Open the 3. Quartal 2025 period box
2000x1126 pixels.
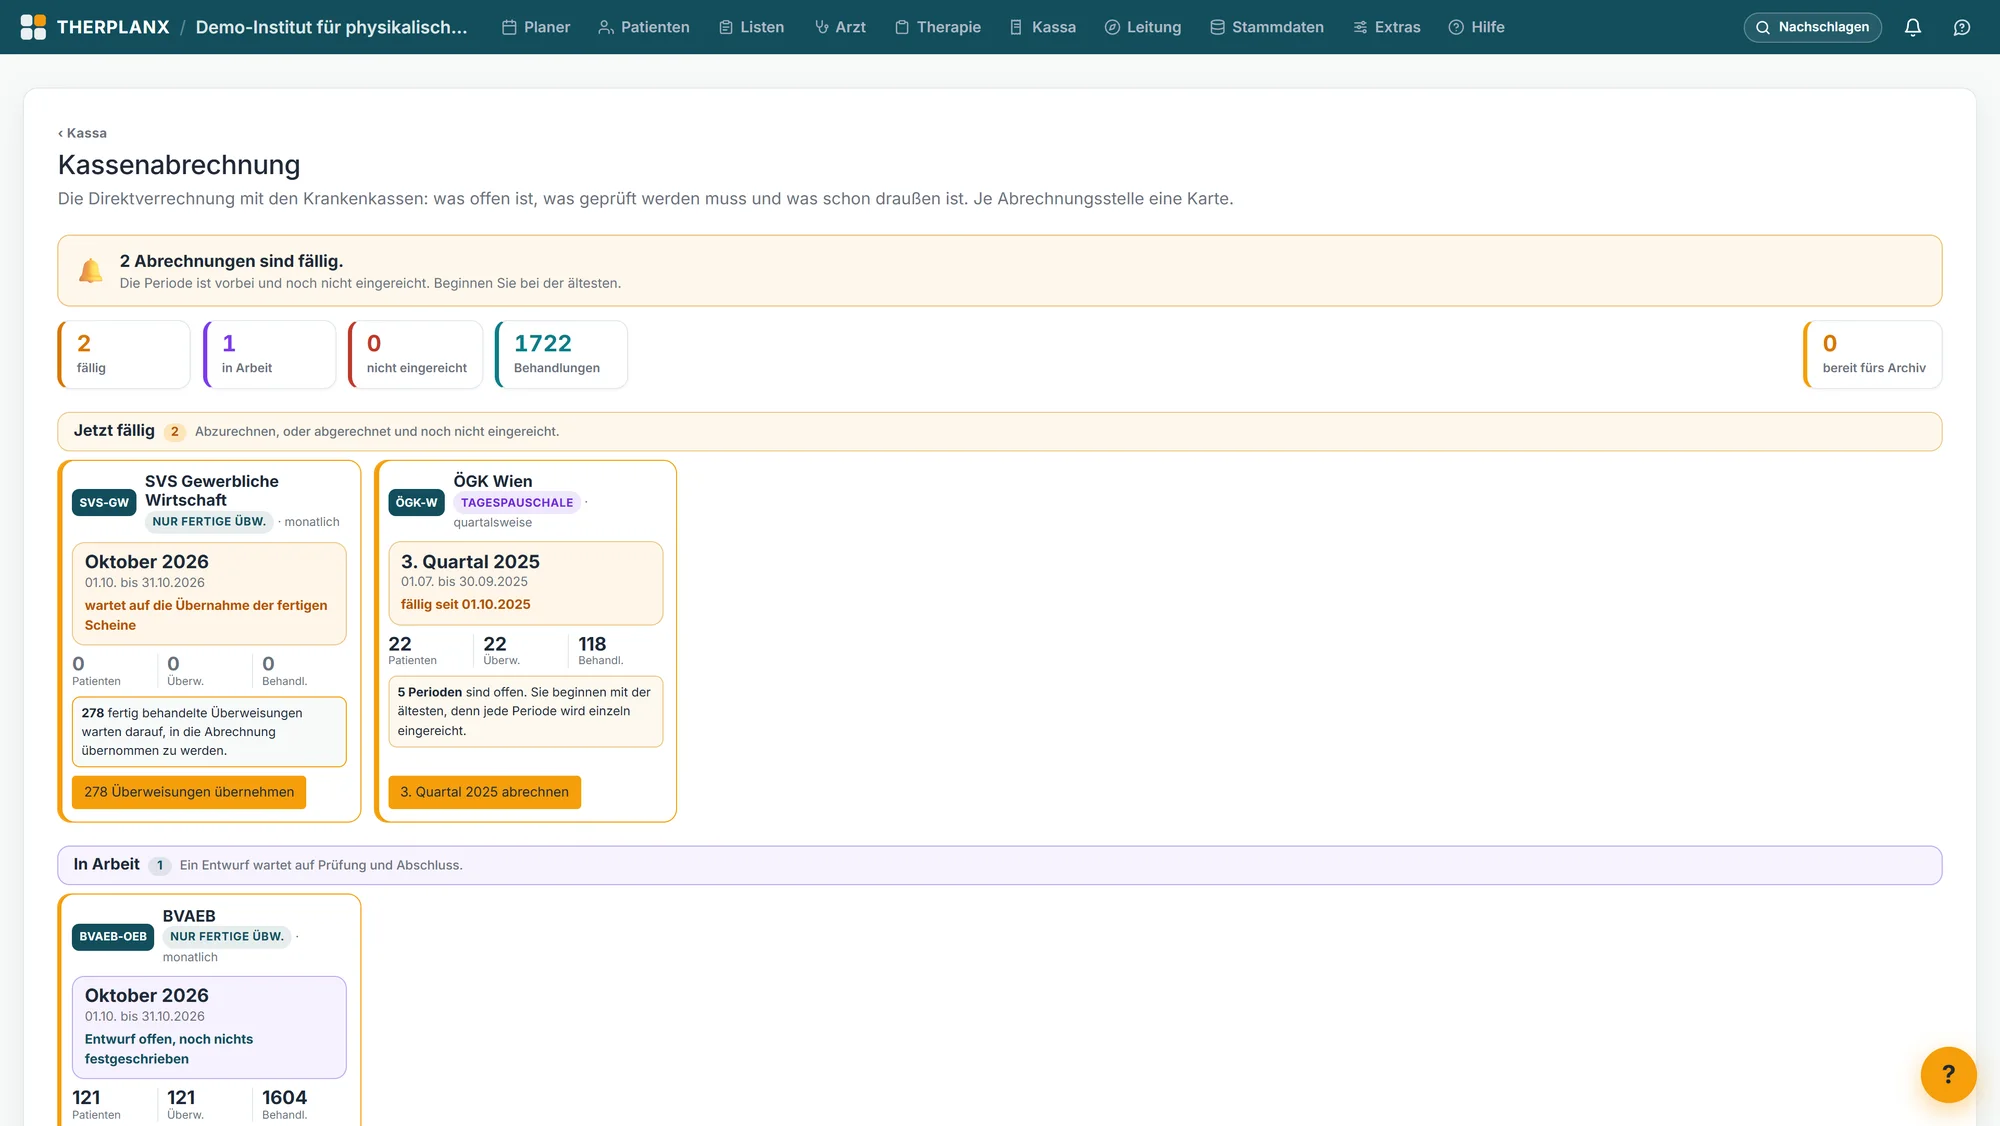tap(525, 583)
